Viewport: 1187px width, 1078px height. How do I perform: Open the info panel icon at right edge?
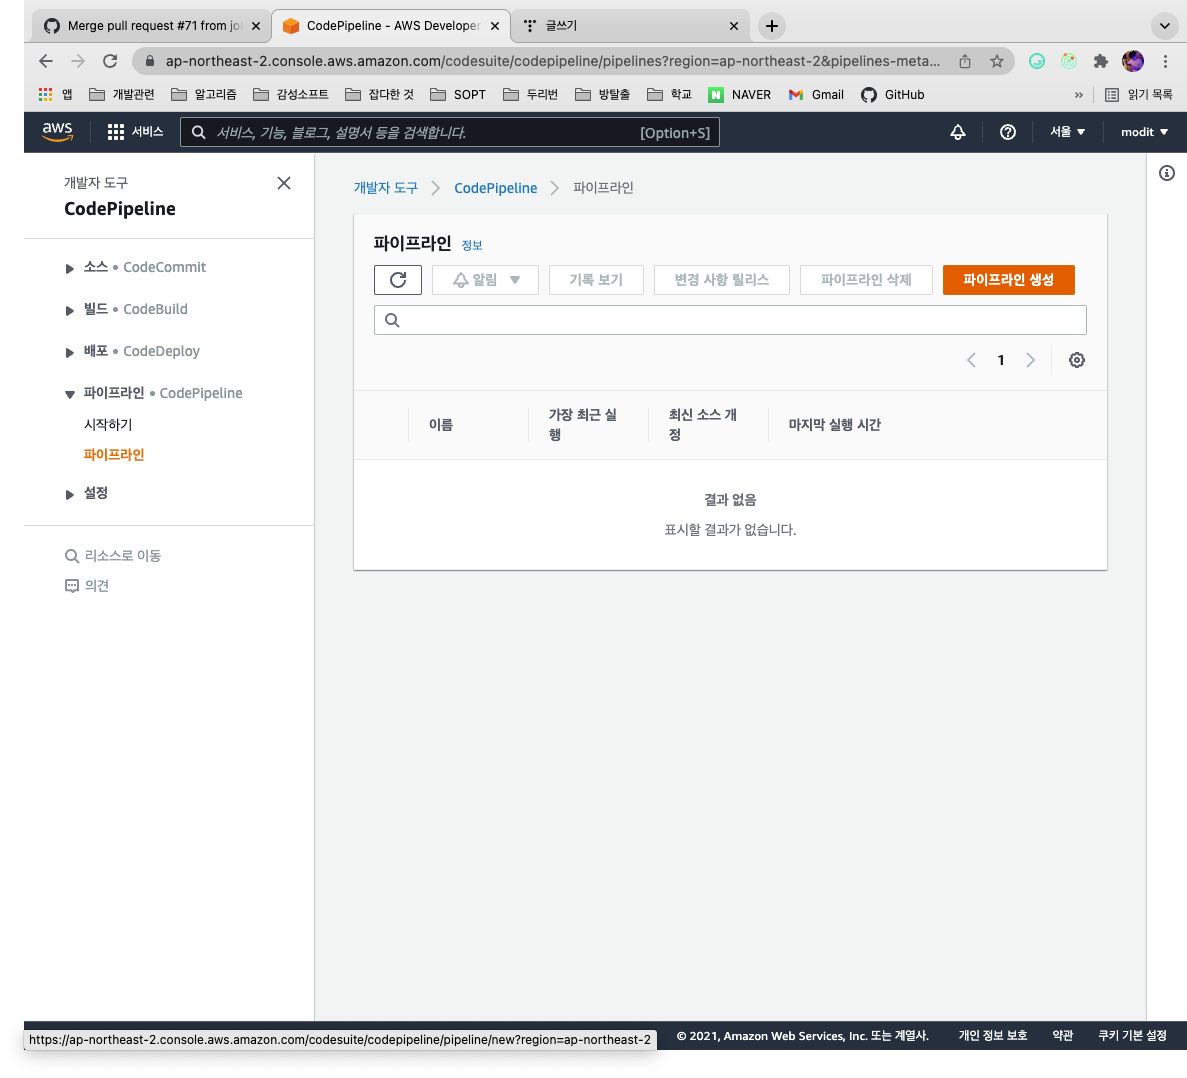pyautogui.click(x=1167, y=173)
